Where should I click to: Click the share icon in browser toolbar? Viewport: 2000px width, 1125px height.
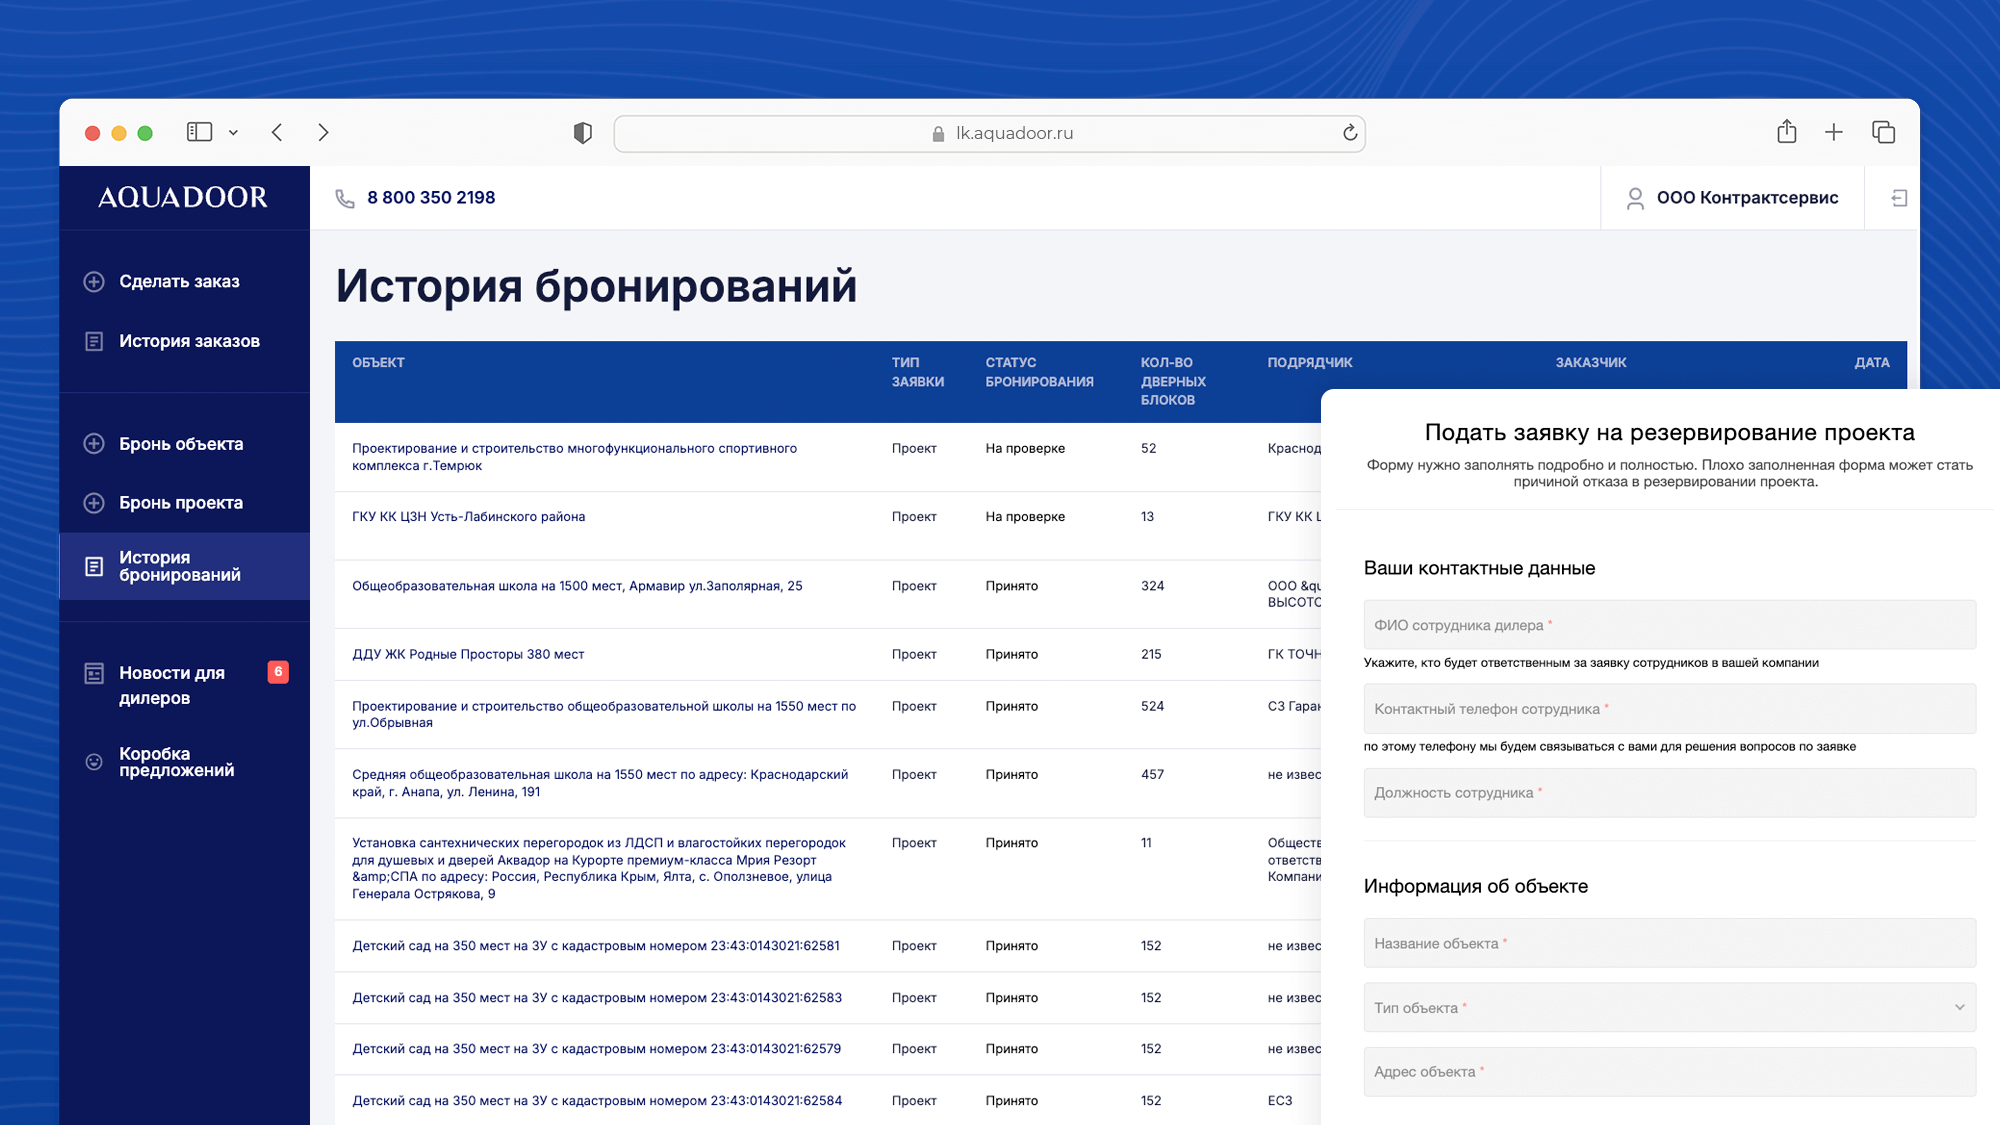(1787, 131)
